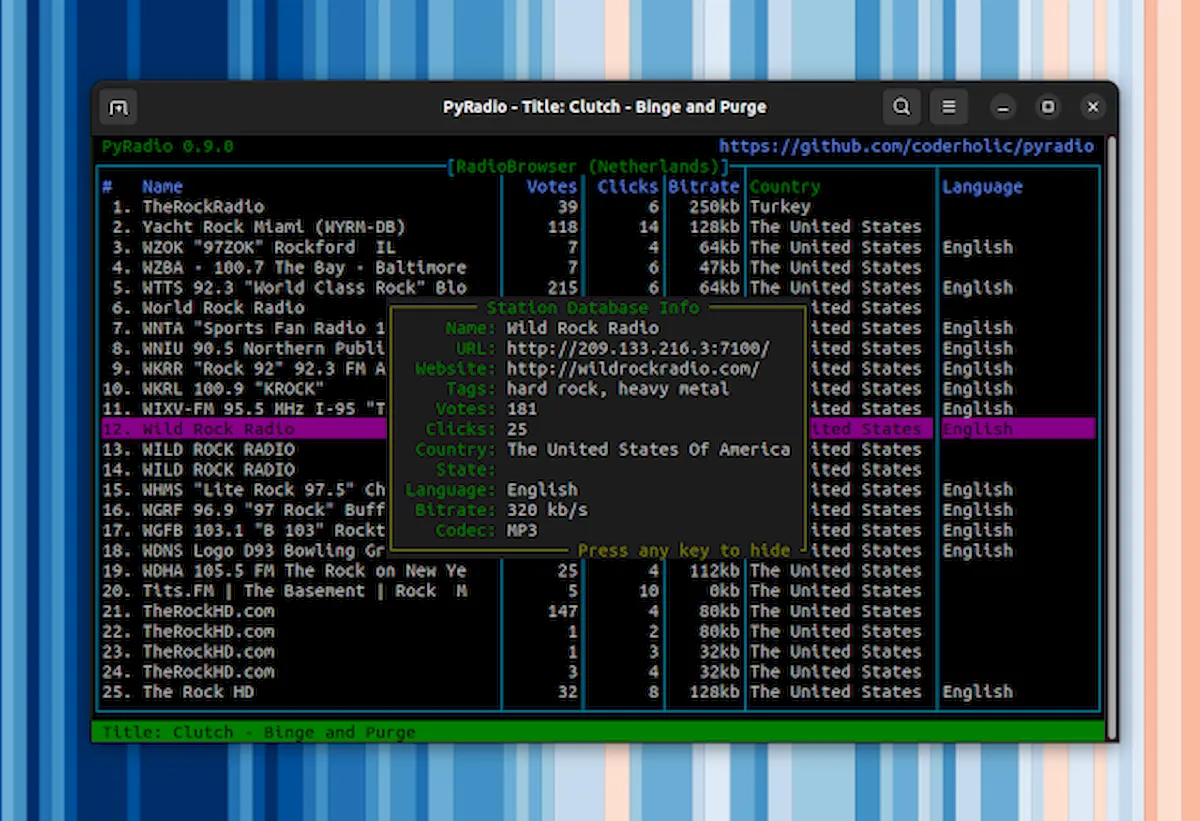Click the Language column header
The image size is (1200, 821).
coord(982,187)
